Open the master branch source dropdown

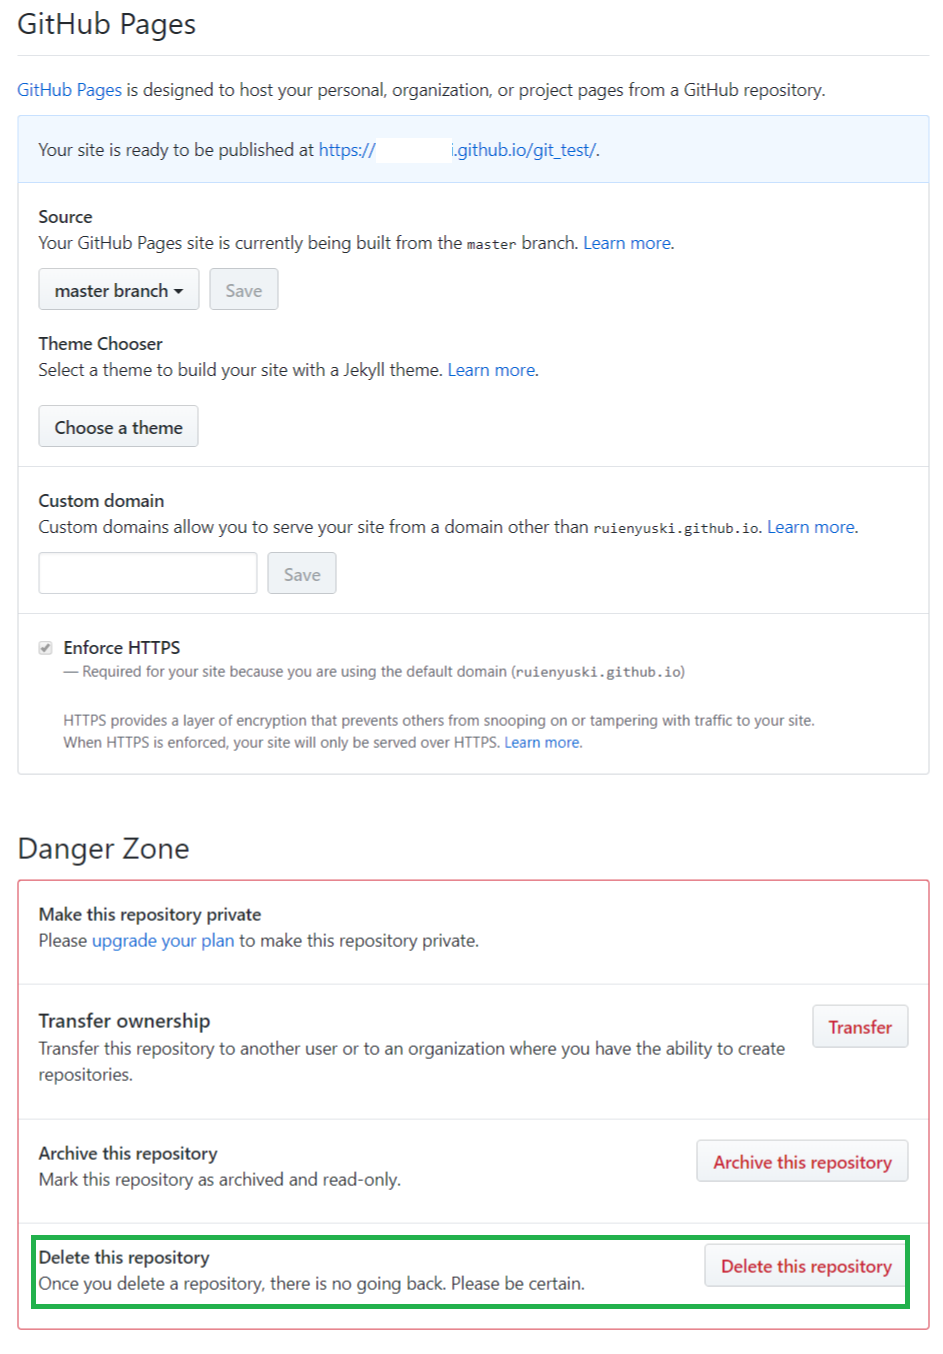click(x=118, y=290)
